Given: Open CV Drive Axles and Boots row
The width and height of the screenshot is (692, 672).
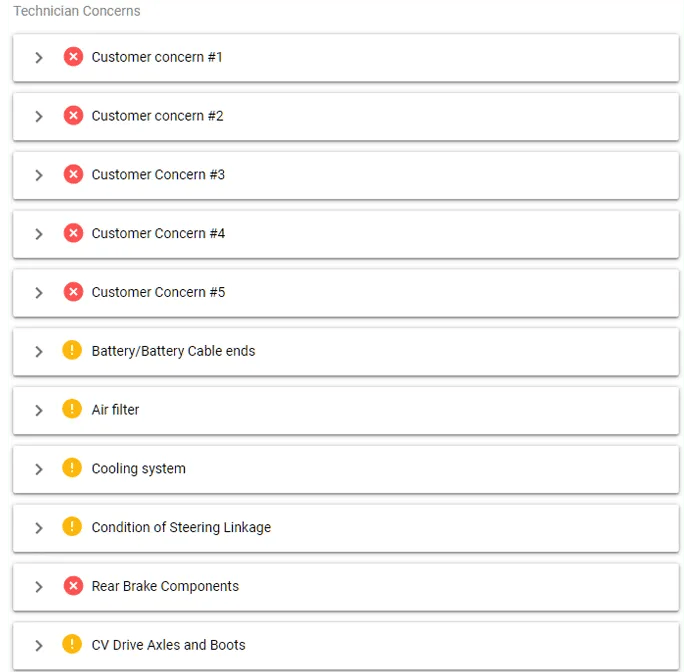Looking at the screenshot, I should tap(168, 645).
